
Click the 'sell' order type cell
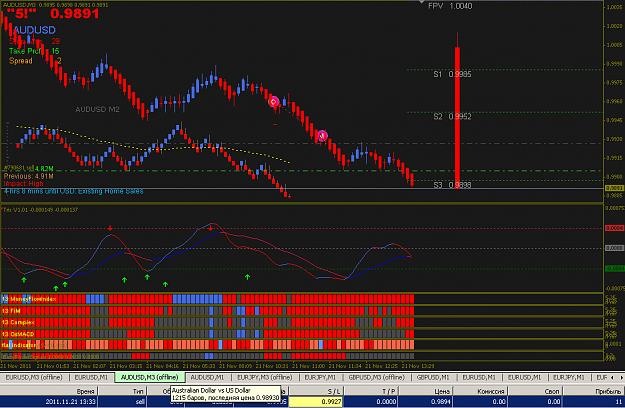click(x=122, y=402)
